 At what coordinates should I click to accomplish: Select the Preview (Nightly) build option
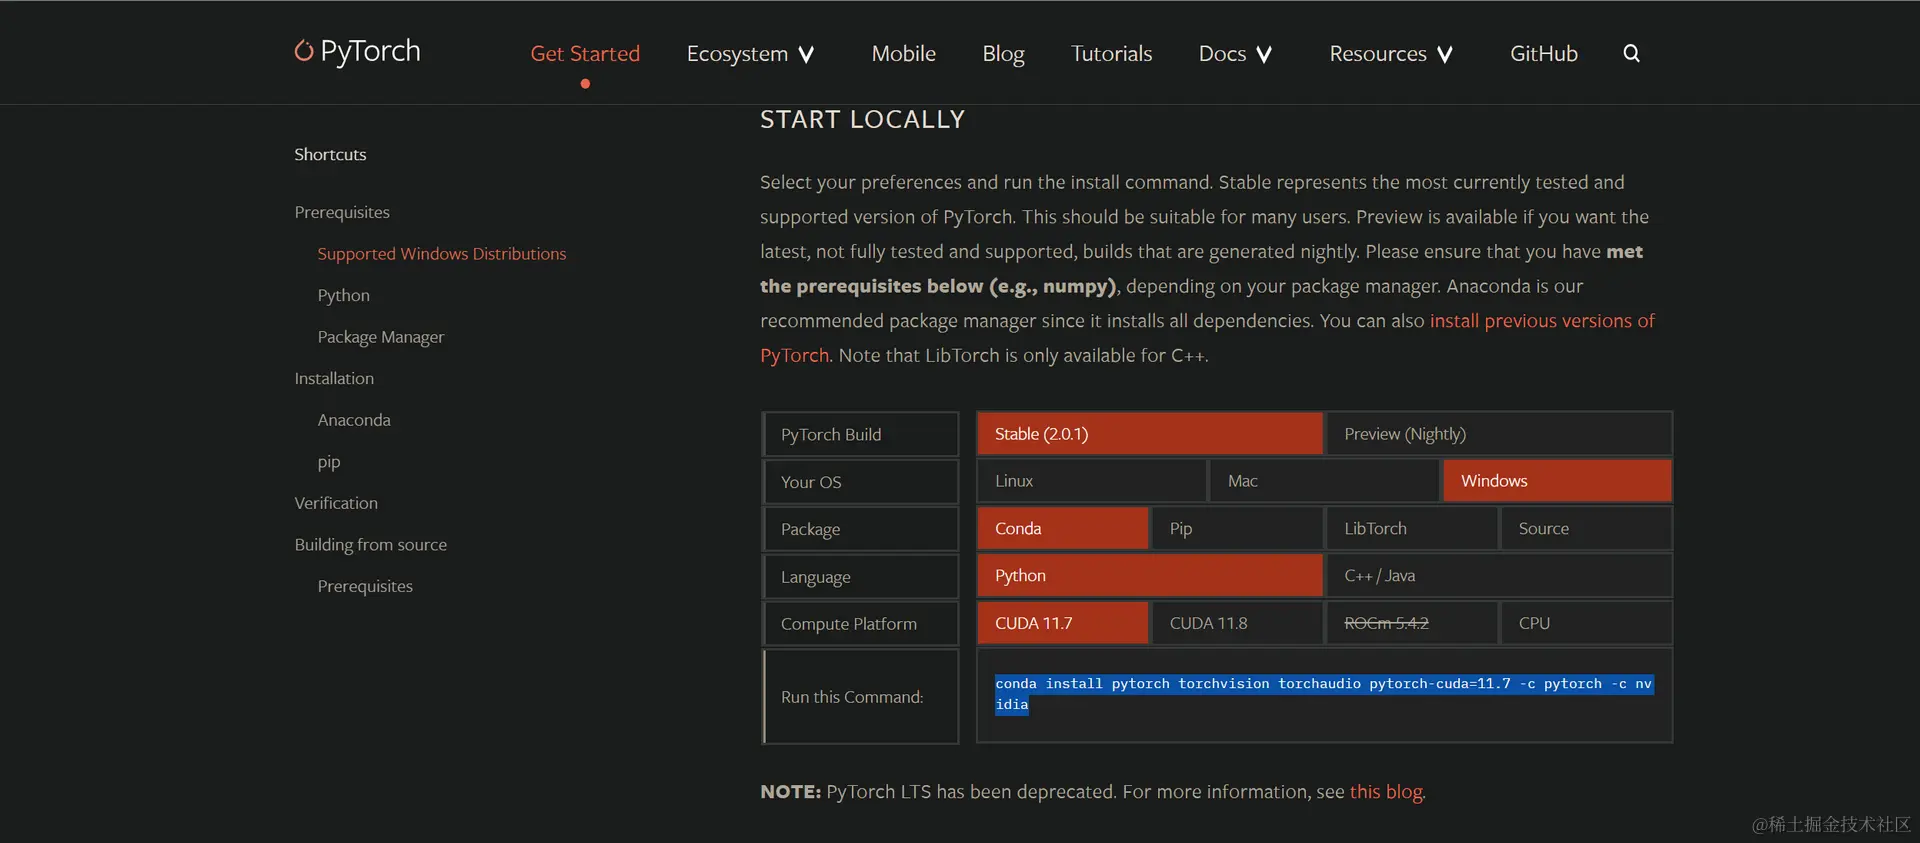coord(1498,434)
